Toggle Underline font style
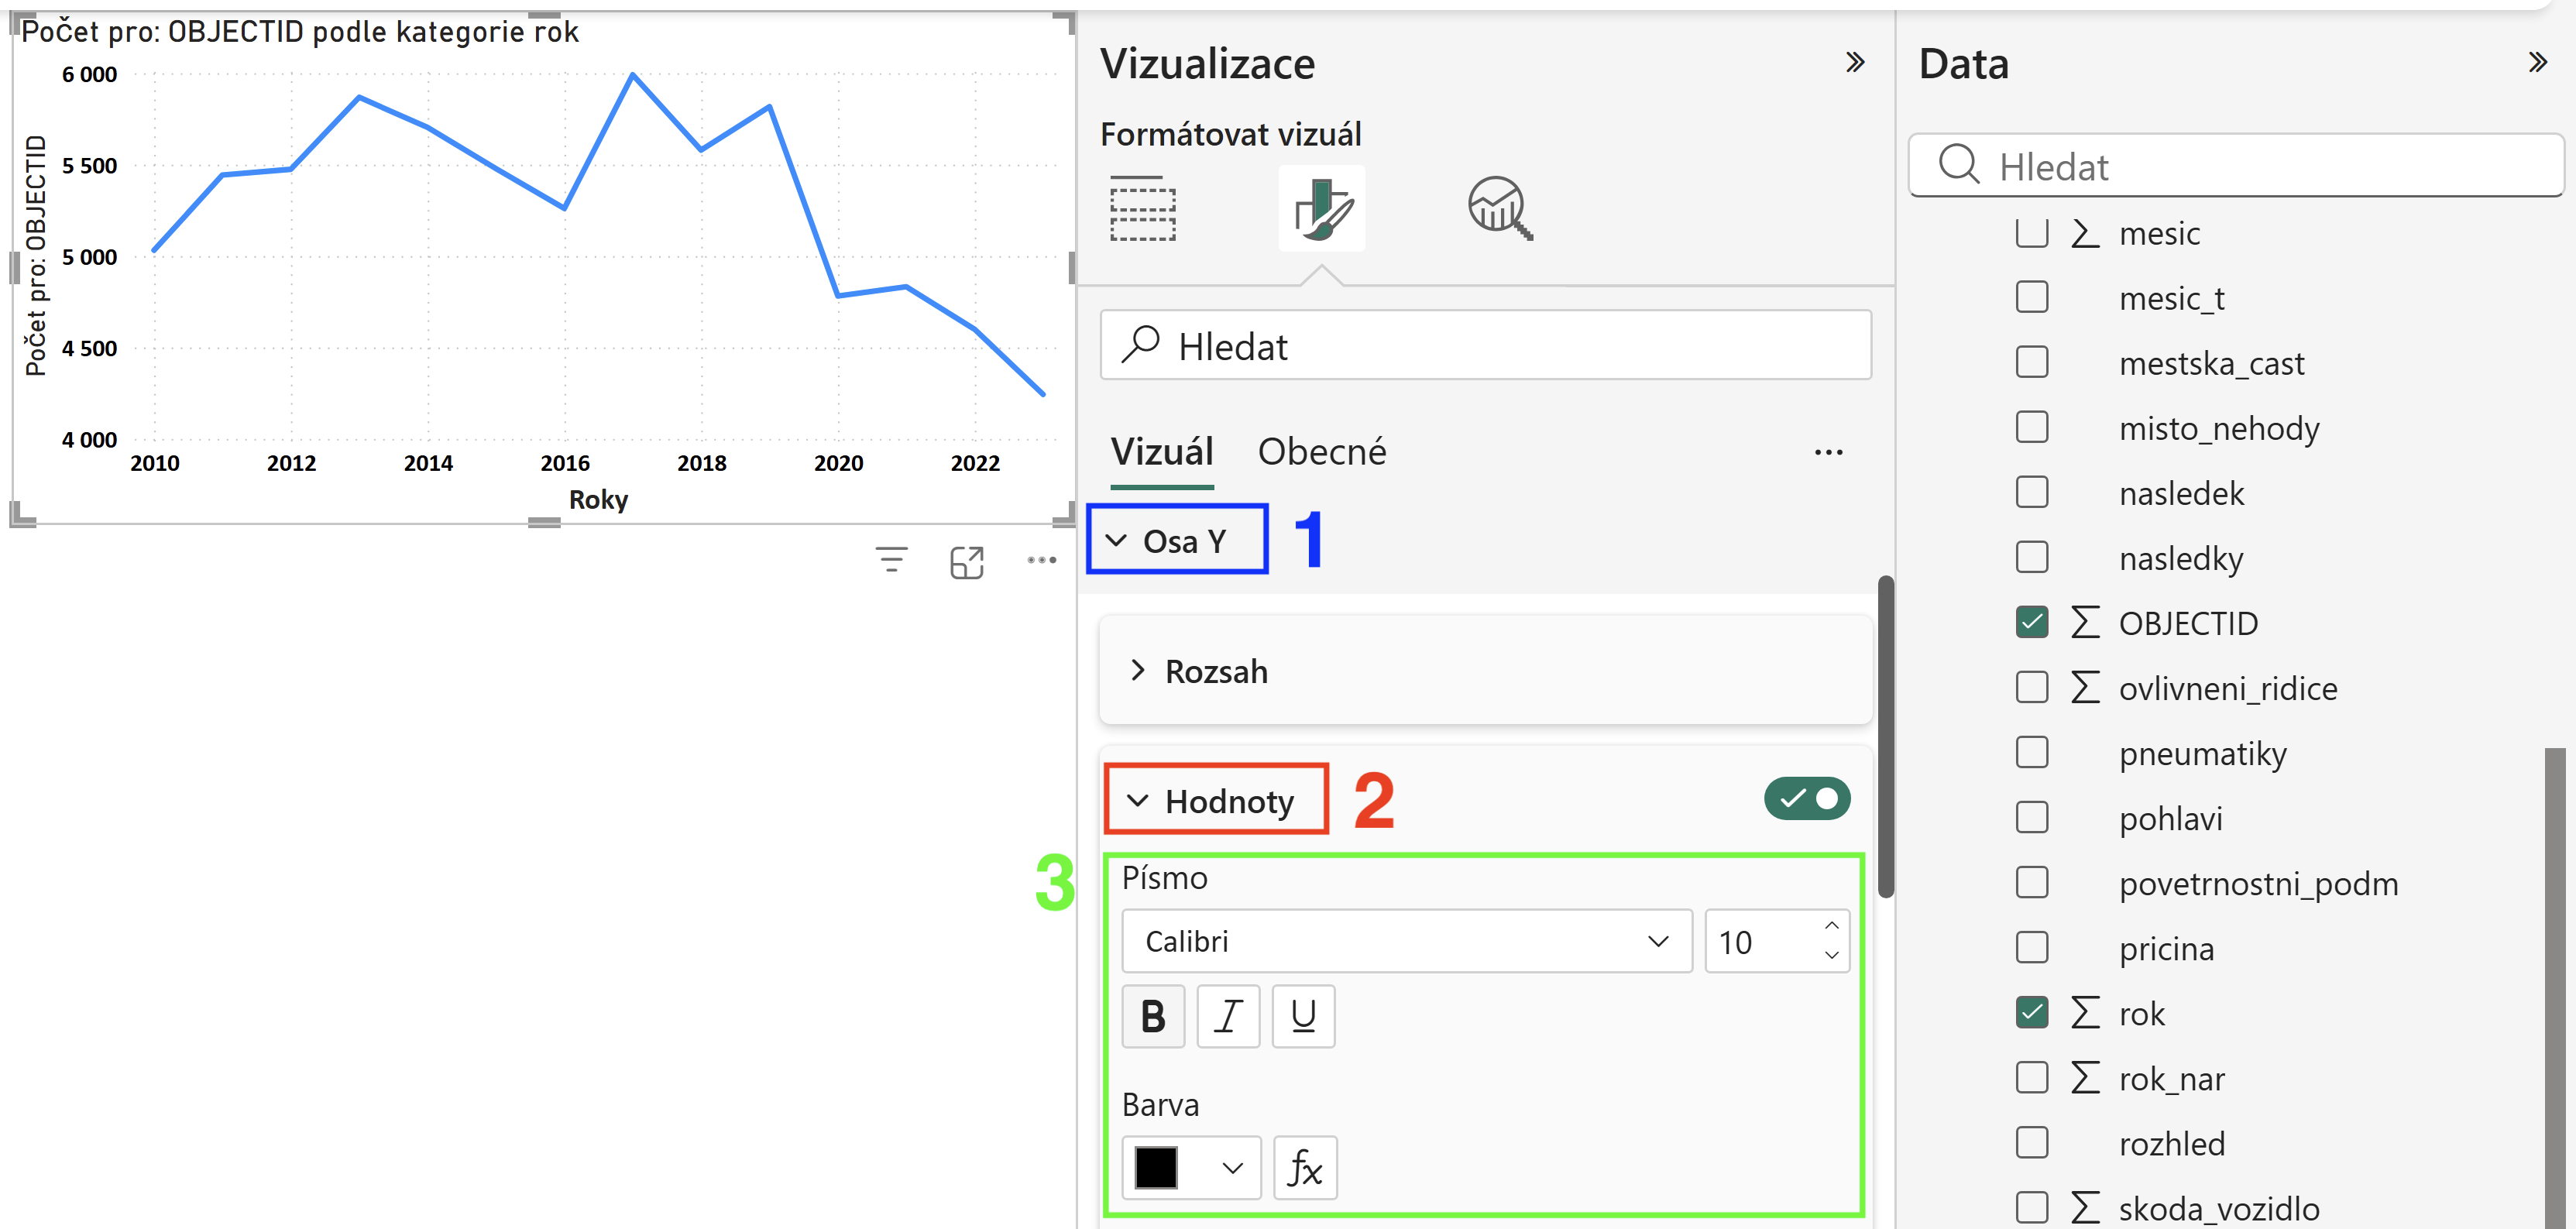The height and width of the screenshot is (1229, 2576). click(x=1303, y=1016)
